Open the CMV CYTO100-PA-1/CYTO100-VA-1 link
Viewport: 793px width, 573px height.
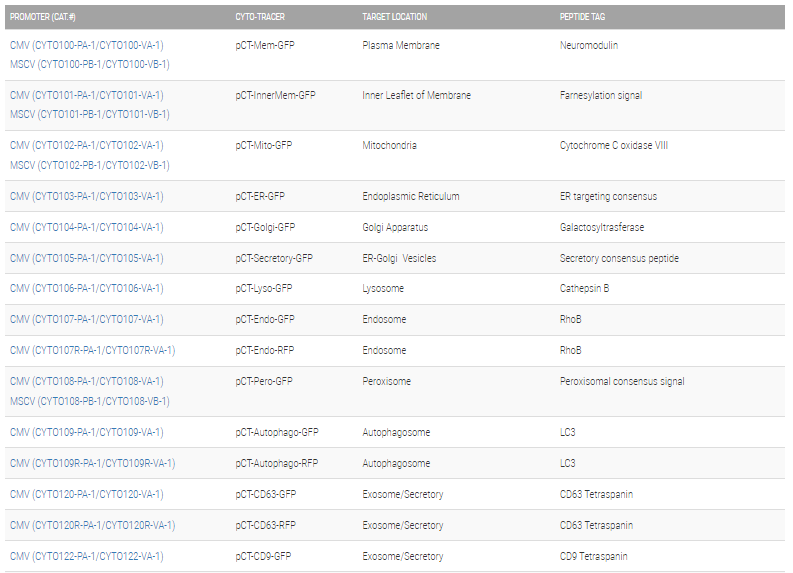click(86, 45)
